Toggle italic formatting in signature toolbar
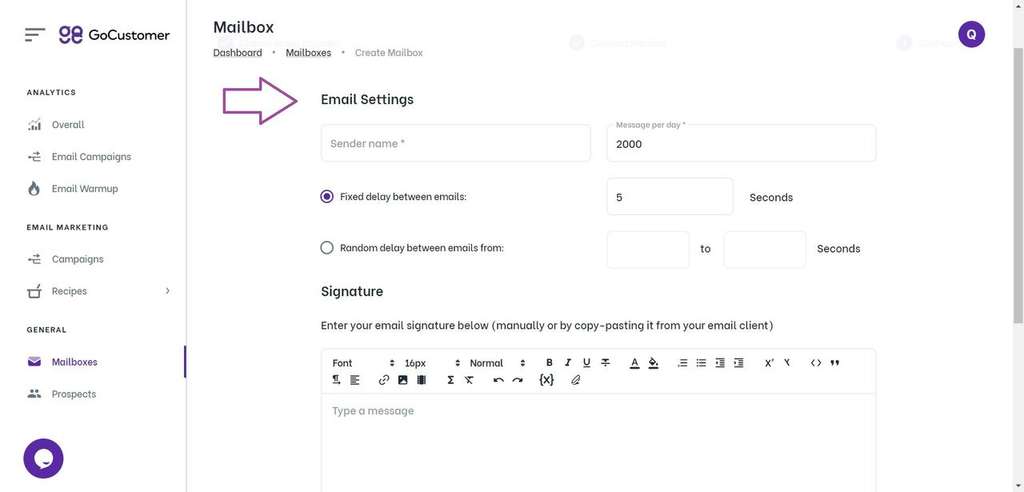1024x492 pixels. [x=568, y=363]
